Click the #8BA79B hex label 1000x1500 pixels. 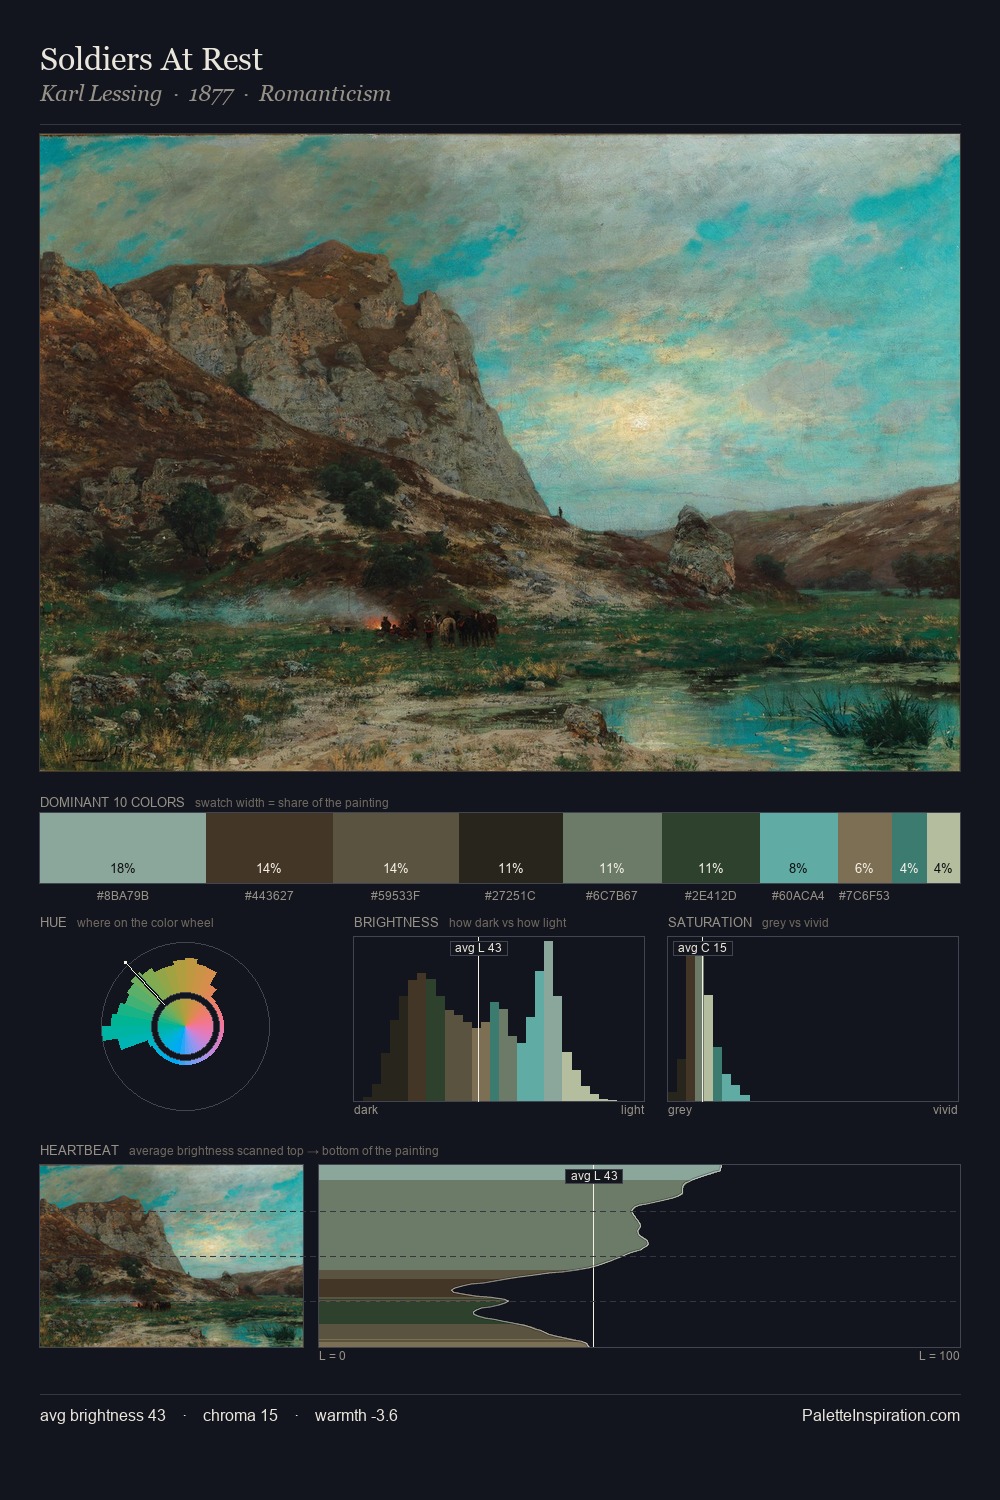coord(123,896)
